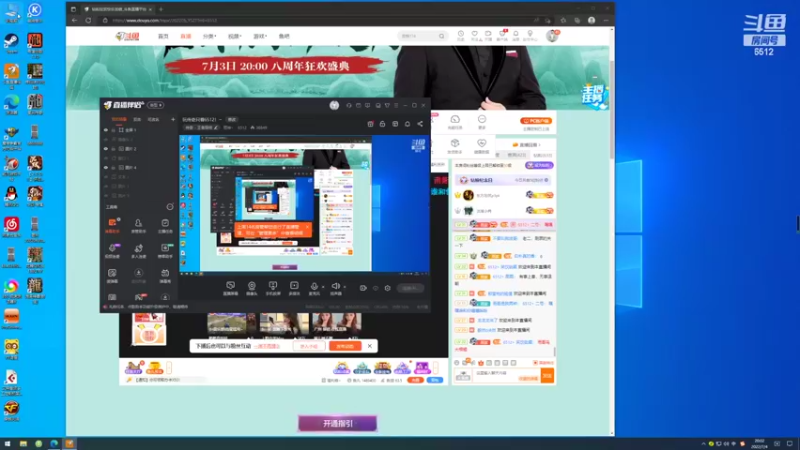Click the browser address bar
800x450 pixels.
pyautogui.click(x=321, y=20)
